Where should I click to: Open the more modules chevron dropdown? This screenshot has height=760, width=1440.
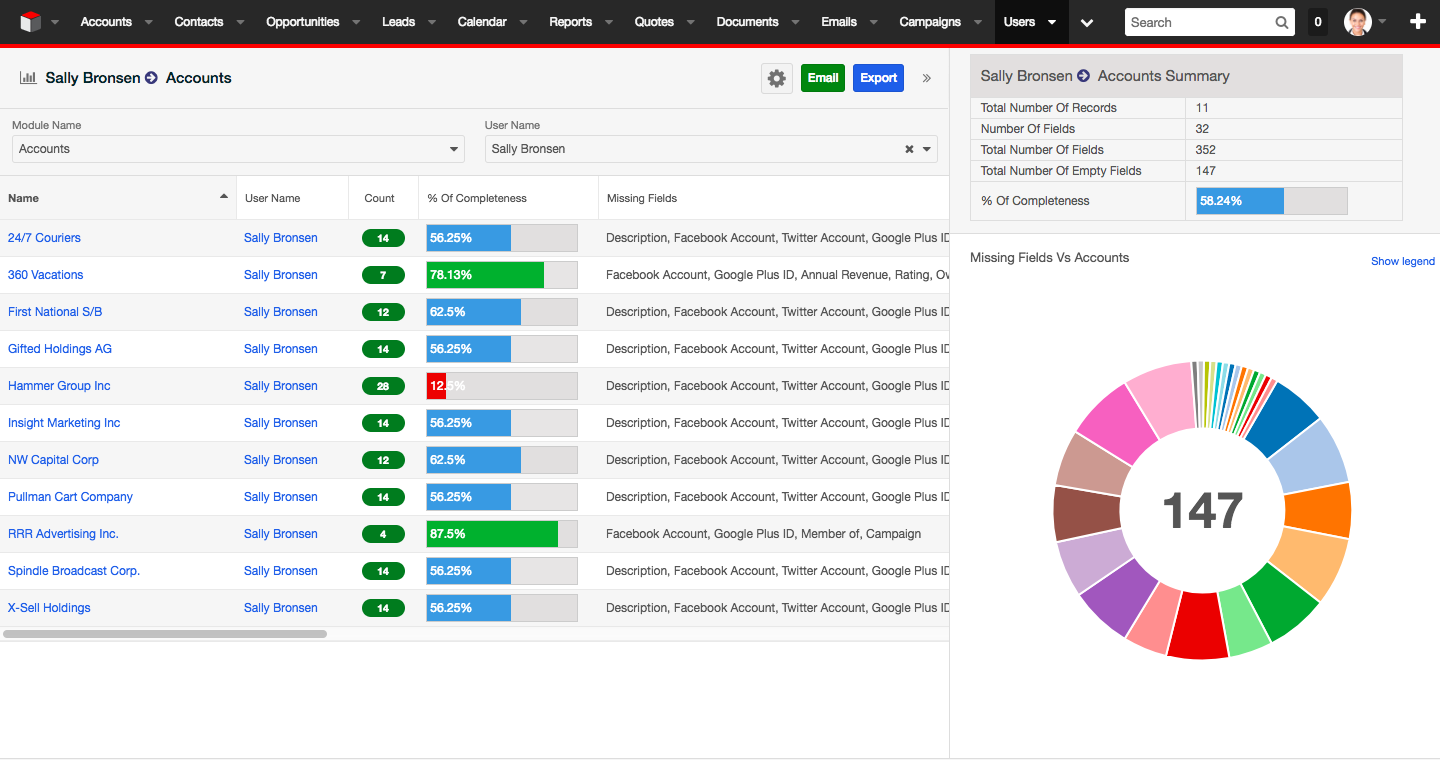(x=1087, y=22)
